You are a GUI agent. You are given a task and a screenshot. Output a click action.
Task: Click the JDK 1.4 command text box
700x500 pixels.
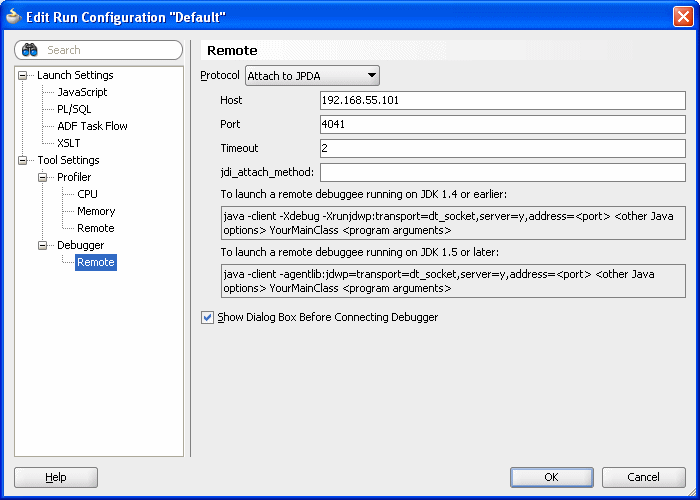453,223
